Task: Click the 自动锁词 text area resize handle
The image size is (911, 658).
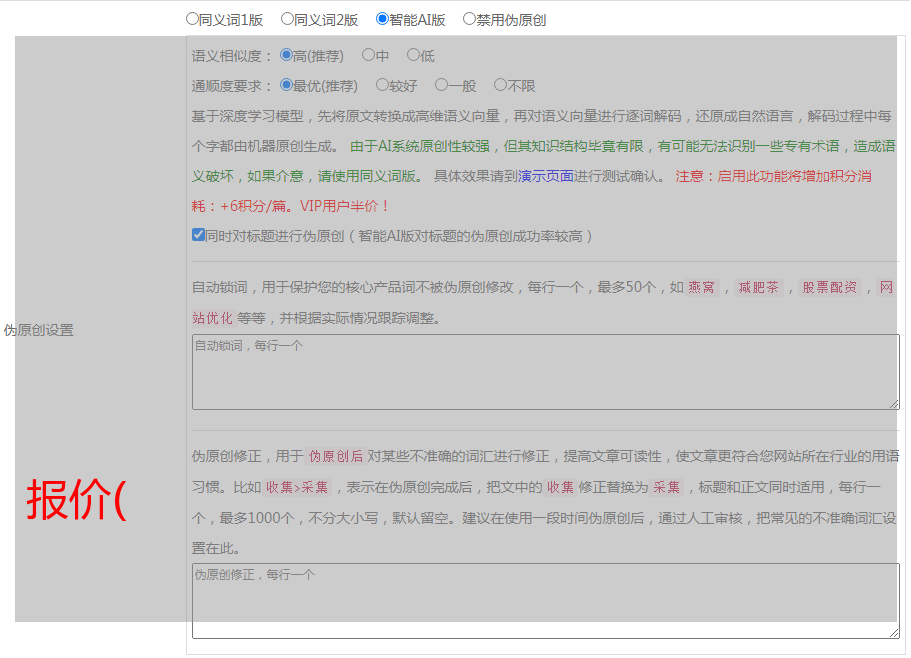Action: pos(894,404)
